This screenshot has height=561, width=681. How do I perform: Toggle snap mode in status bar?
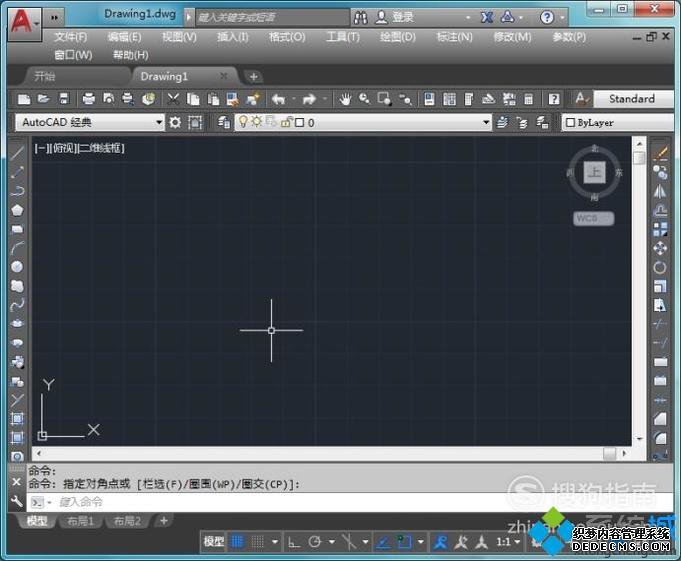pos(258,541)
